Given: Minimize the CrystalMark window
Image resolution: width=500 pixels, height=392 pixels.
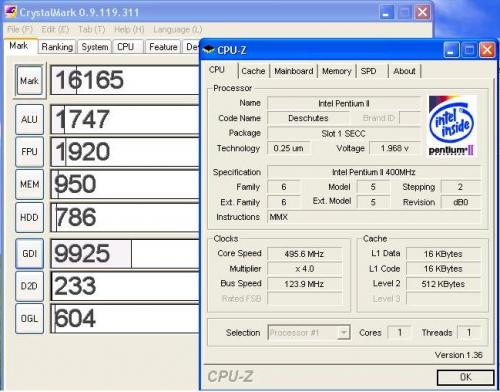Looking at the screenshot, I should [x=386, y=13].
